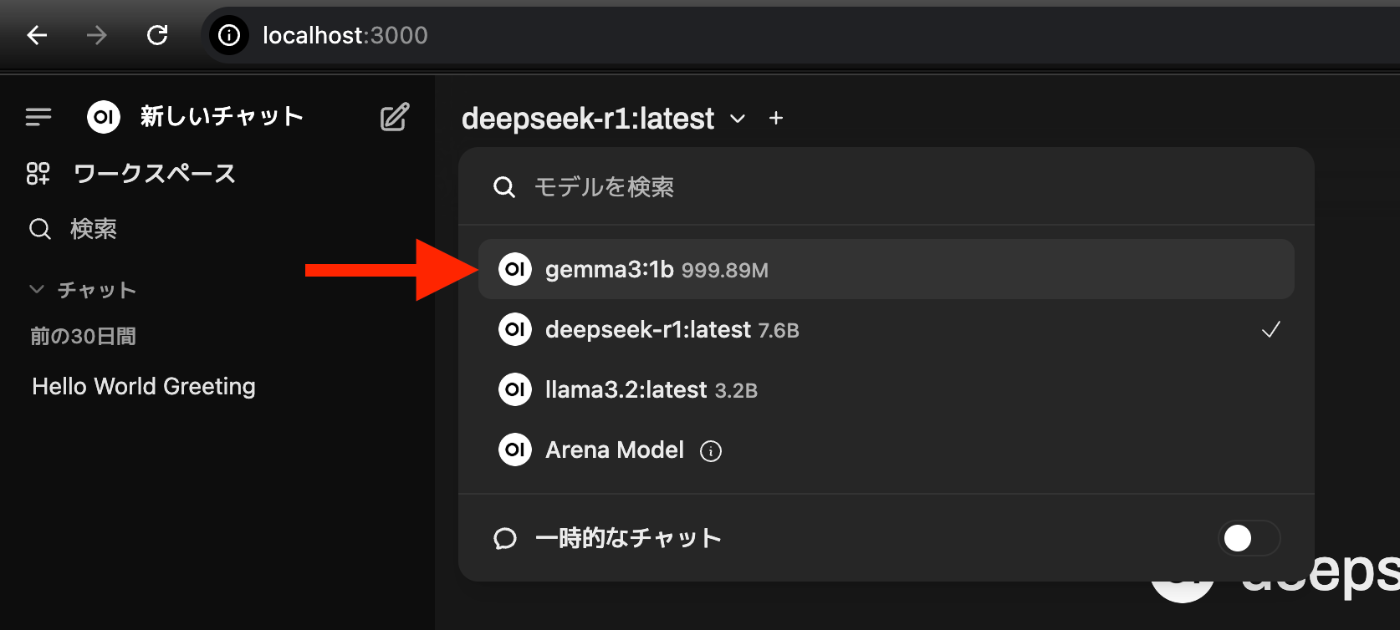Click the Arena Model logo icon
This screenshot has width=1400, height=630.
point(515,450)
